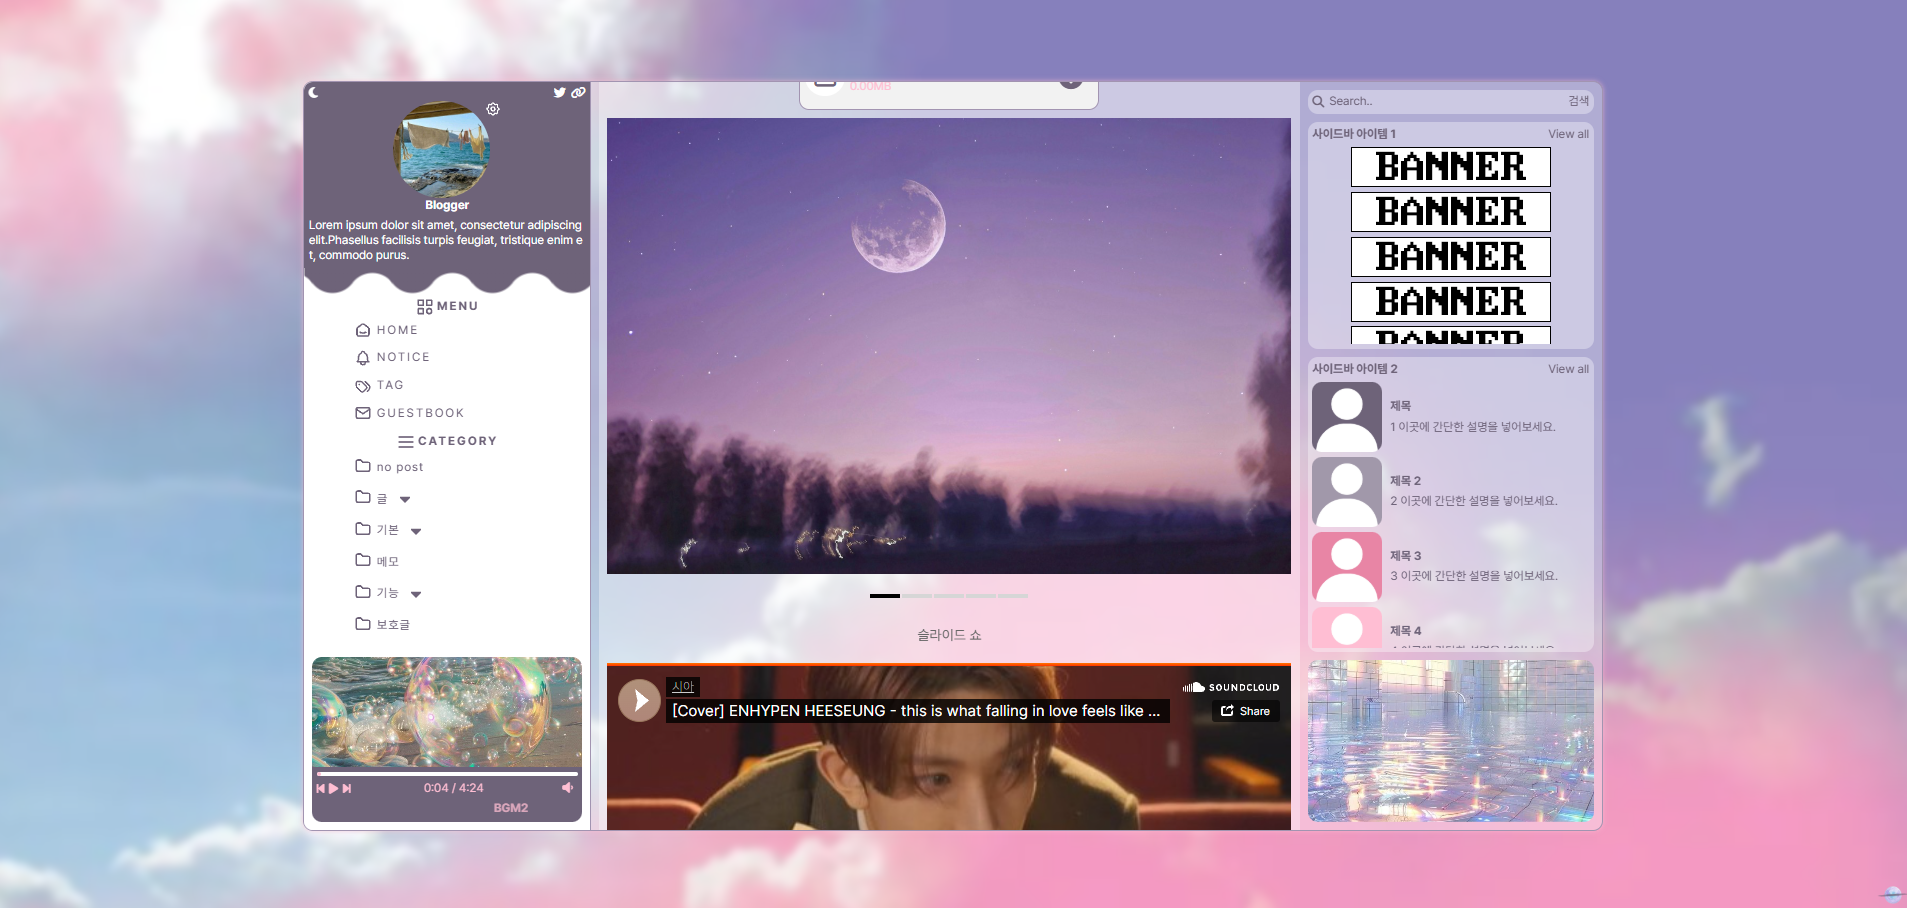
Task: Open the 기본 category label
Action: click(387, 530)
